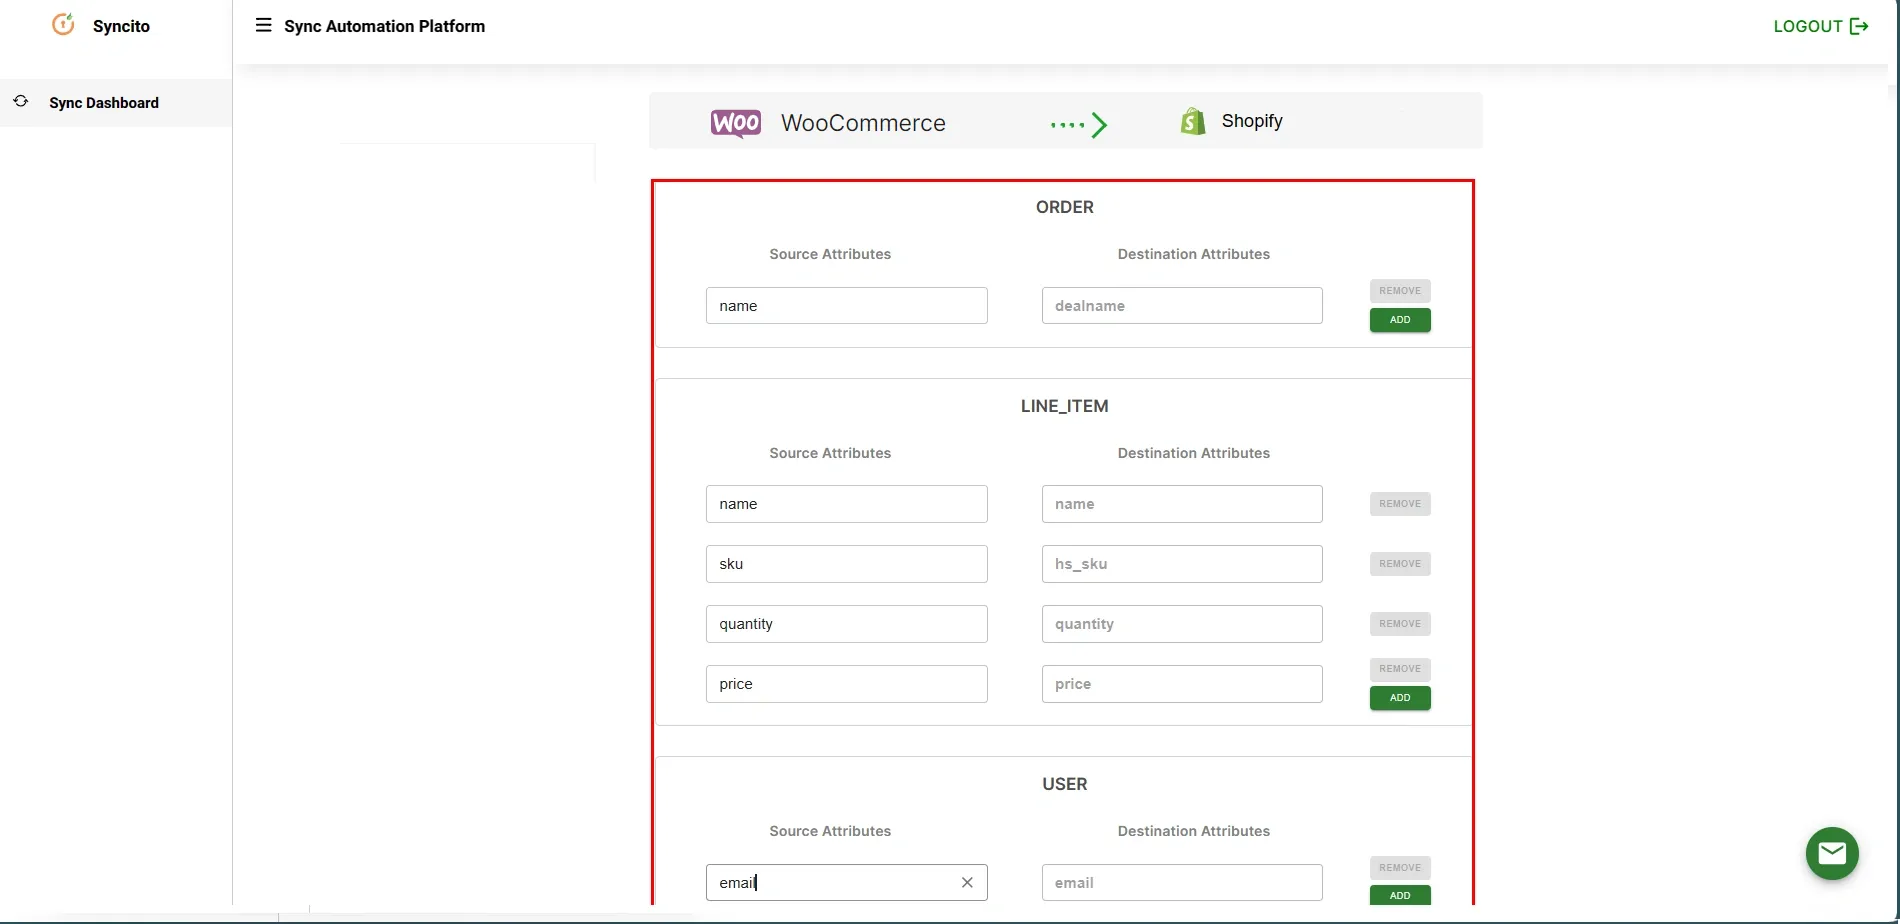
Task: Click the Syncito logo
Action: [x=63, y=25]
